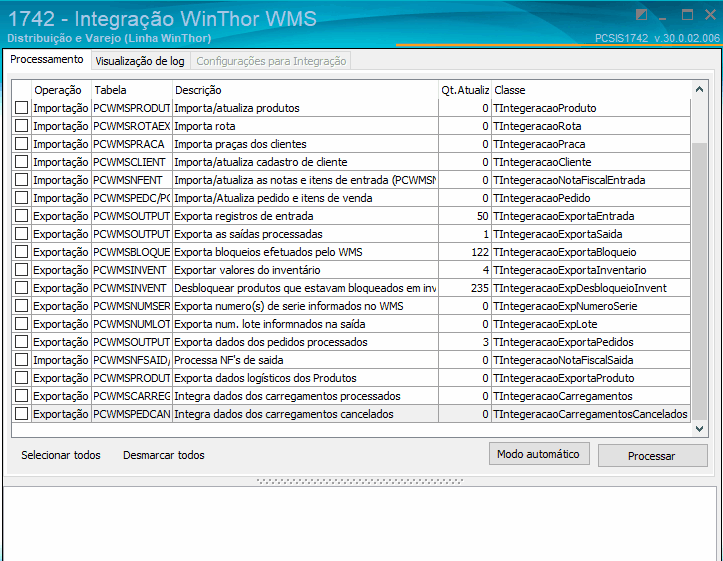The width and height of the screenshot is (723, 561).
Task: Click the Classe column header
Action: click(x=591, y=90)
